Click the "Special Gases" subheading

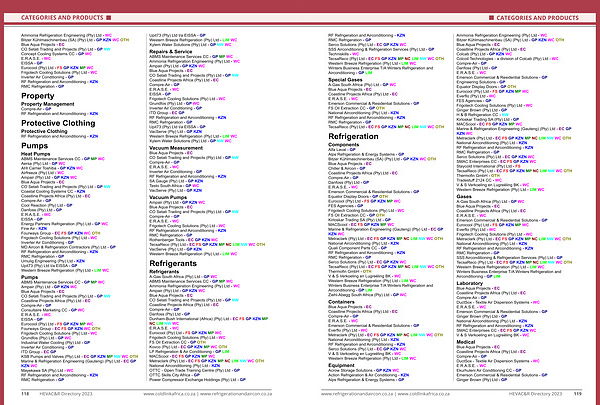[345, 80]
